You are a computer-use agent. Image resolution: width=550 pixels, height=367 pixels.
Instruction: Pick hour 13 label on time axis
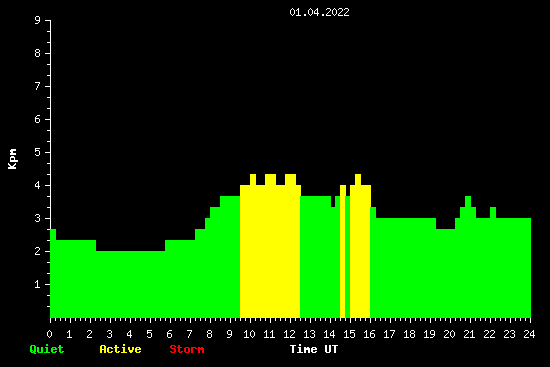point(309,334)
